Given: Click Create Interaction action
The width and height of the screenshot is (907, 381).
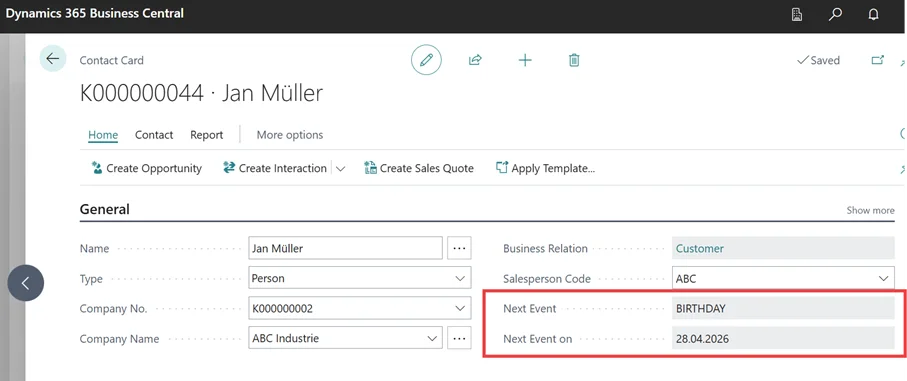Looking at the screenshot, I should click(x=275, y=168).
